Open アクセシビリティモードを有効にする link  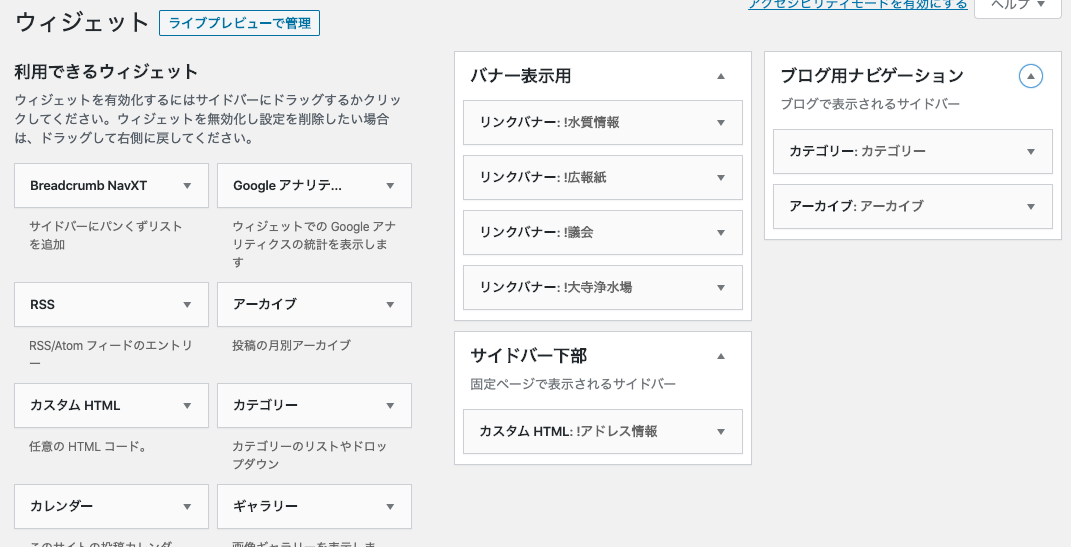point(858,5)
